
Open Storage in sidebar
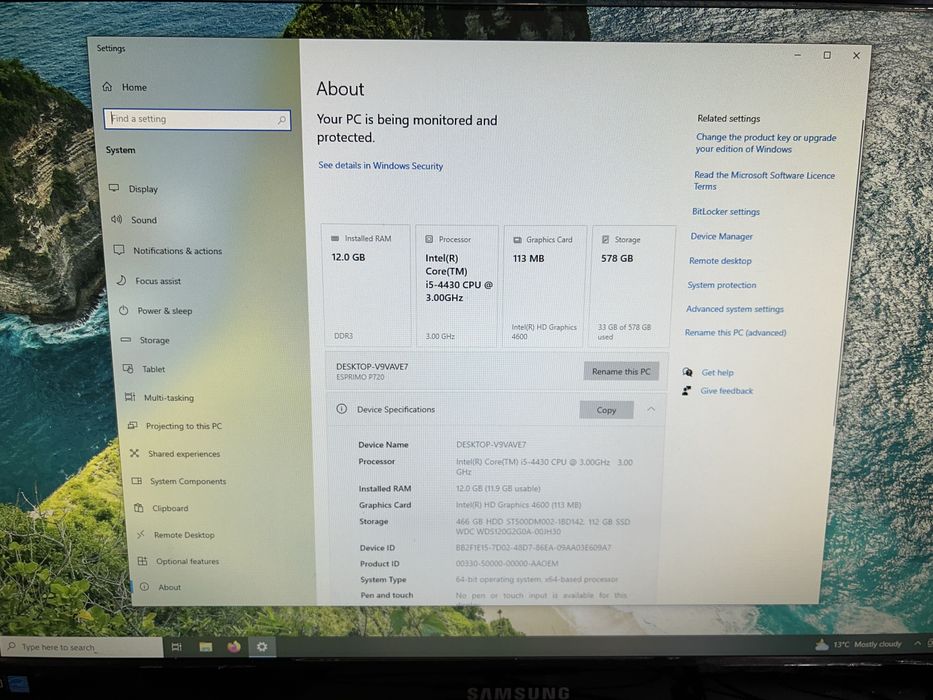pyautogui.click(x=145, y=340)
